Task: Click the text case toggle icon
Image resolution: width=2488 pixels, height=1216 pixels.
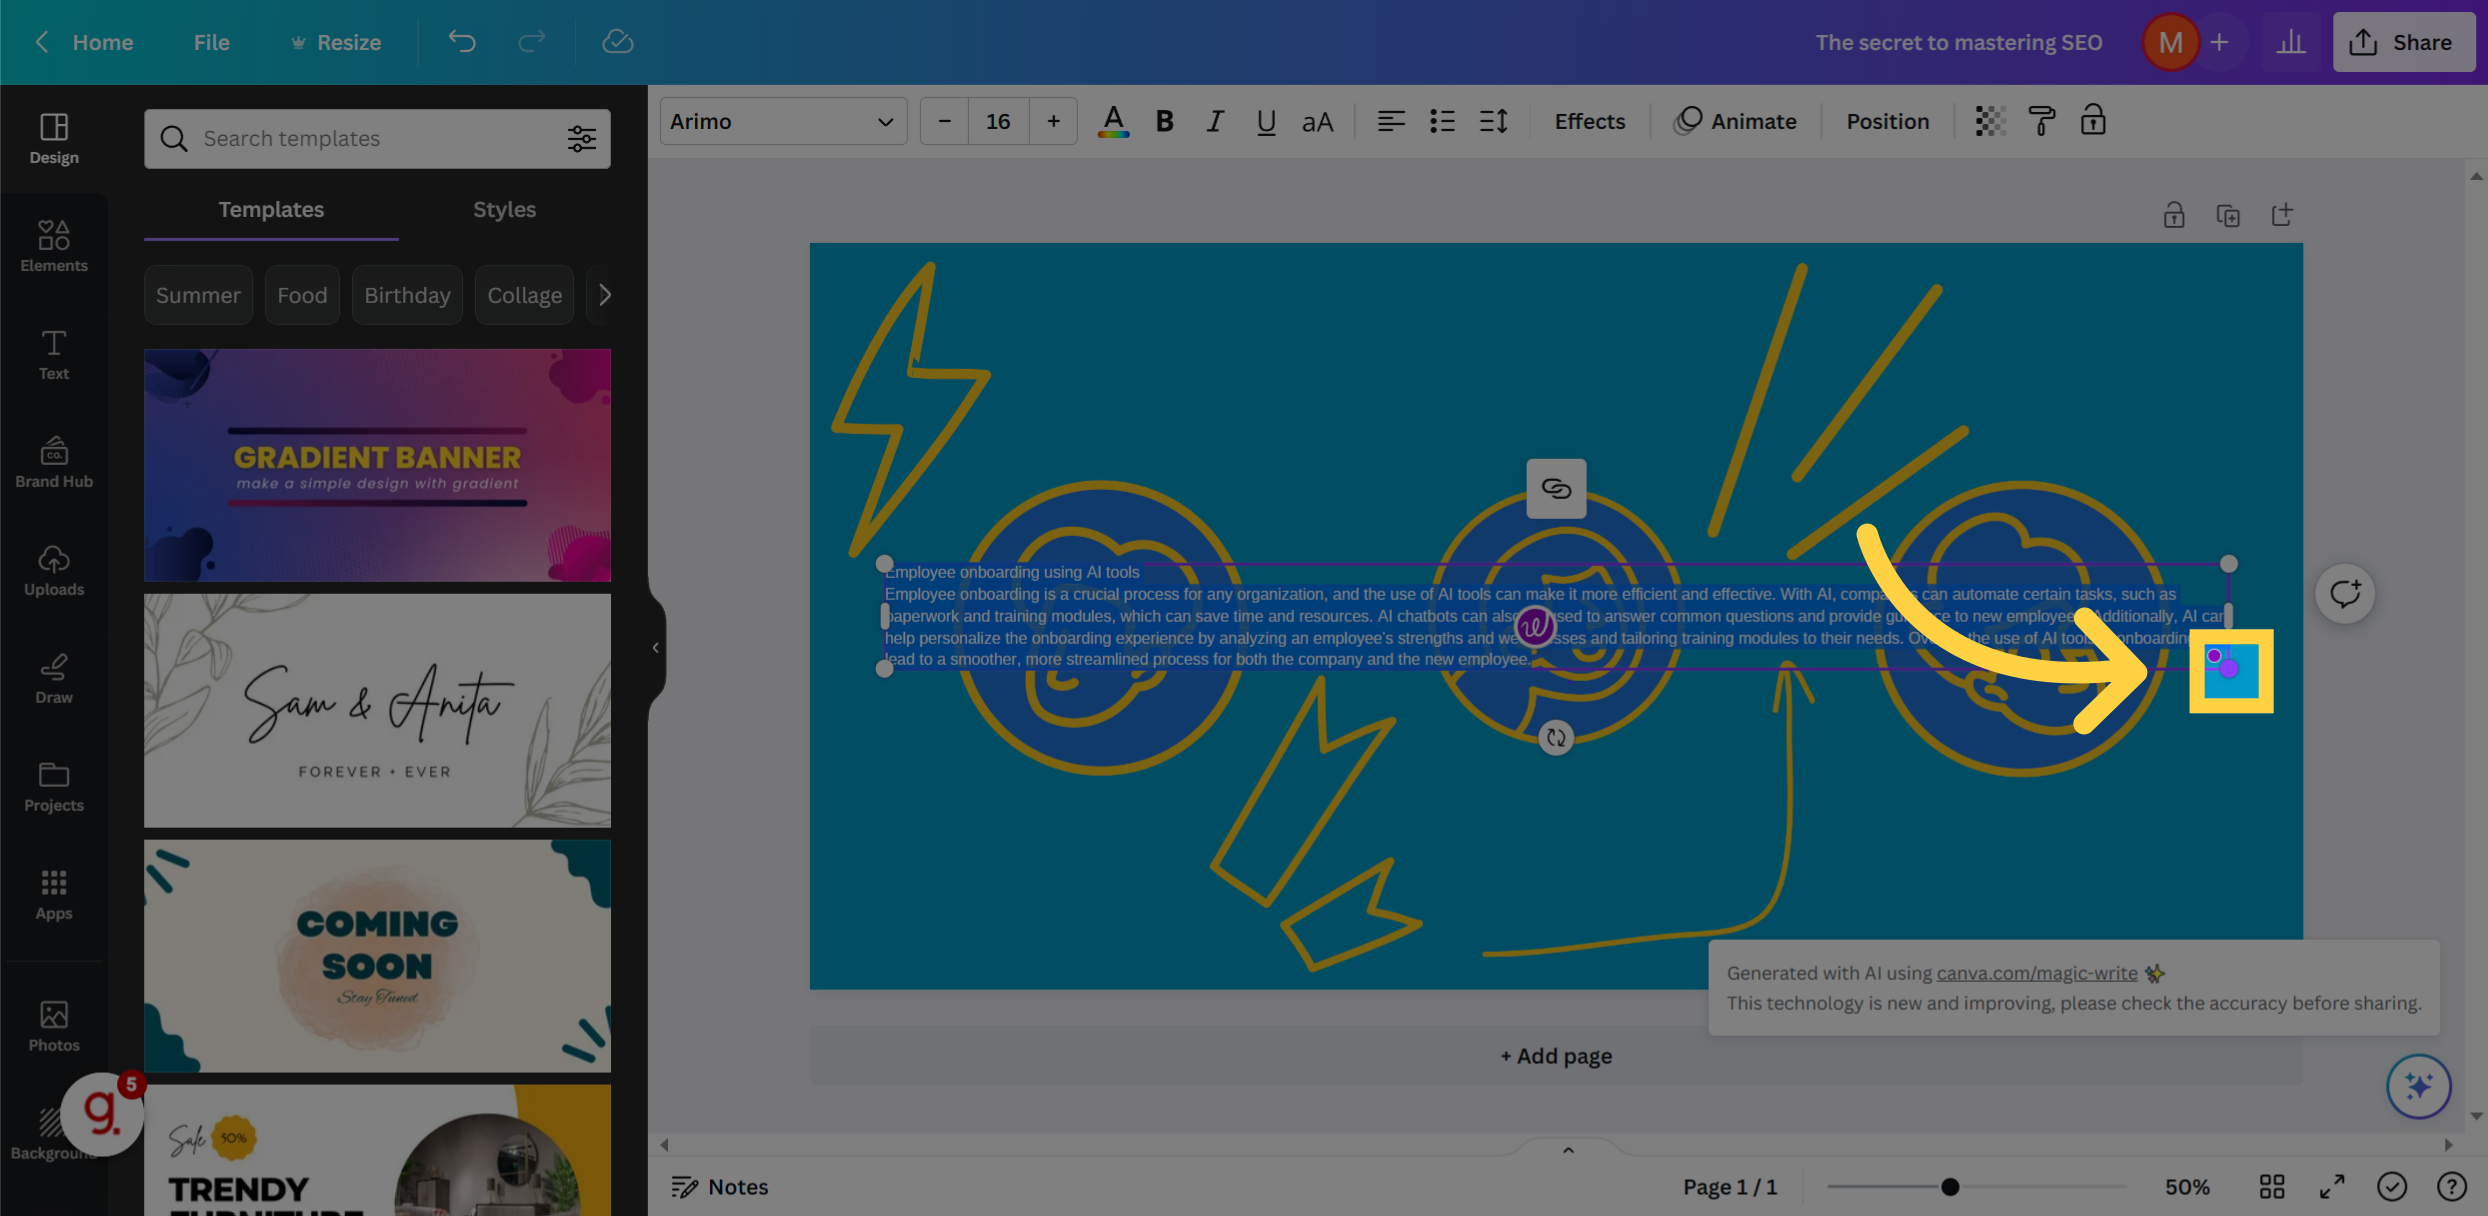Action: 1317,119
